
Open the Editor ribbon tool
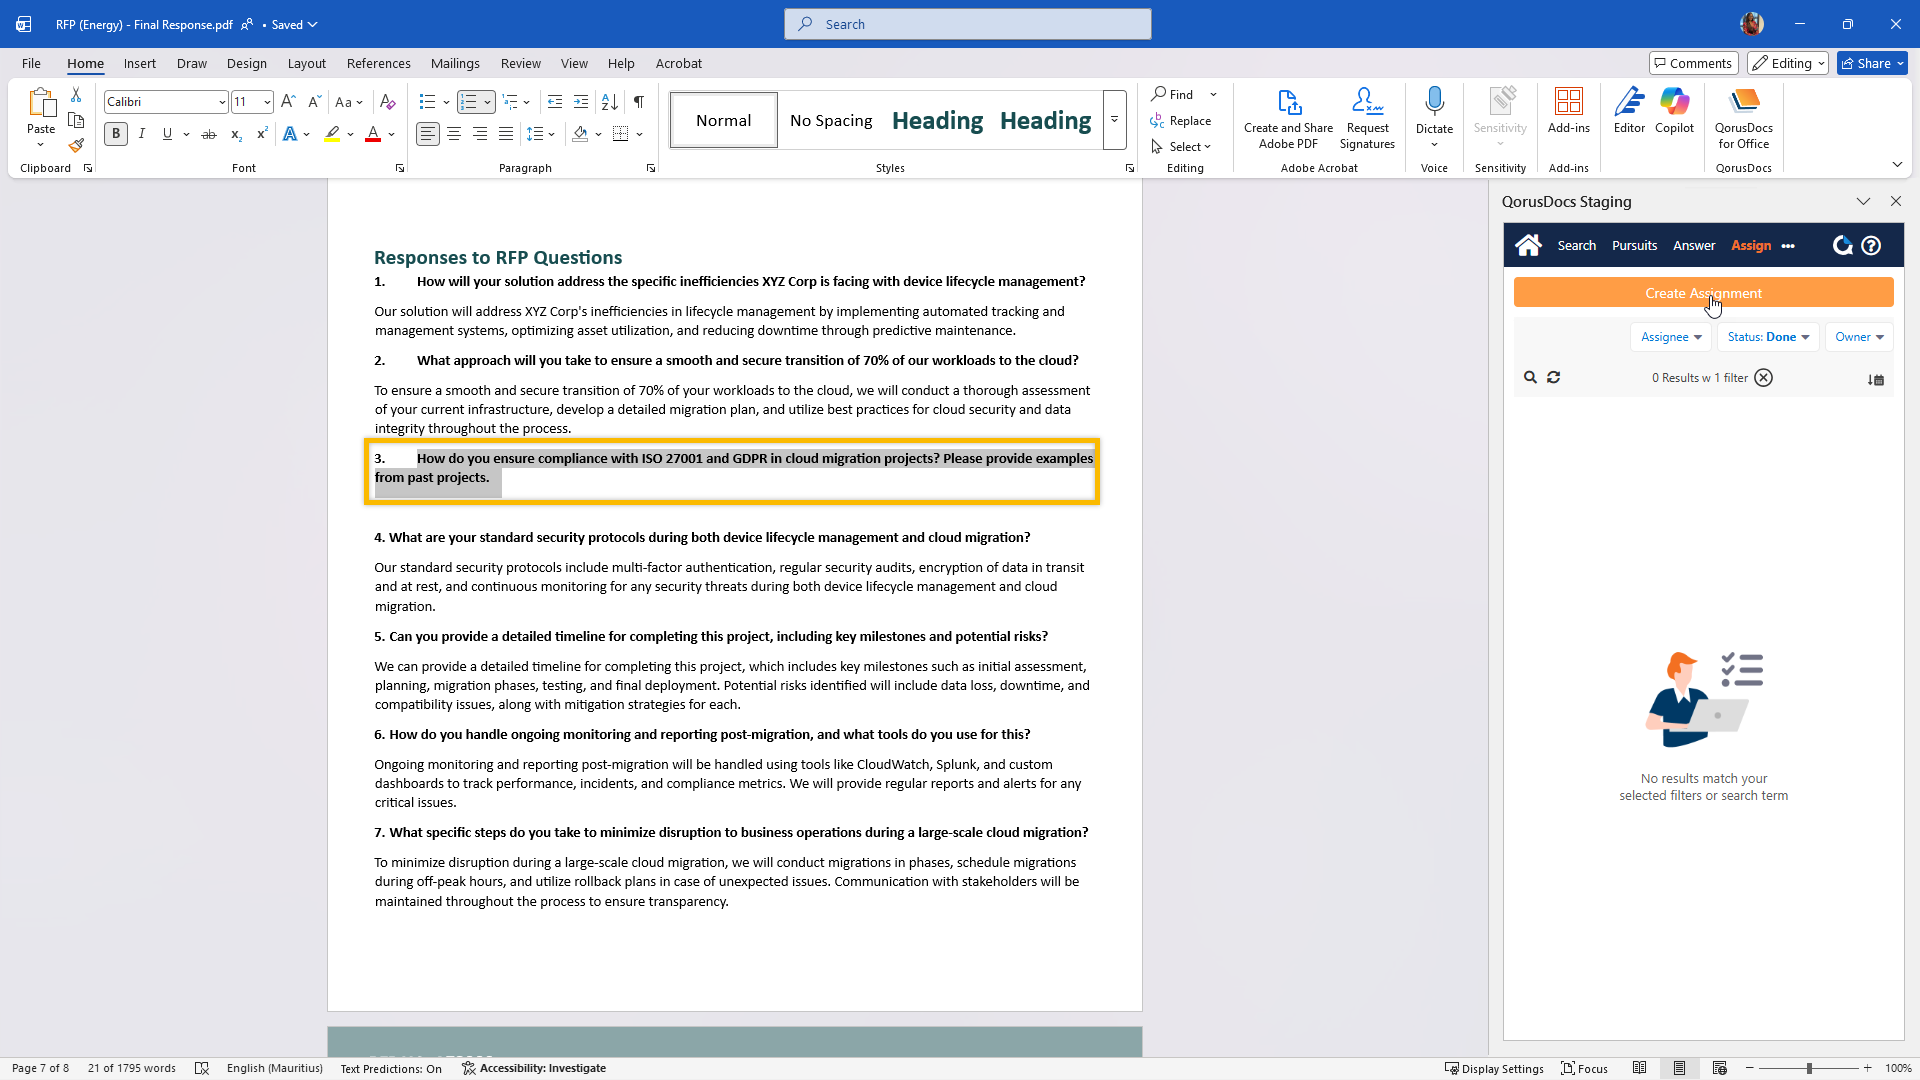tap(1628, 110)
